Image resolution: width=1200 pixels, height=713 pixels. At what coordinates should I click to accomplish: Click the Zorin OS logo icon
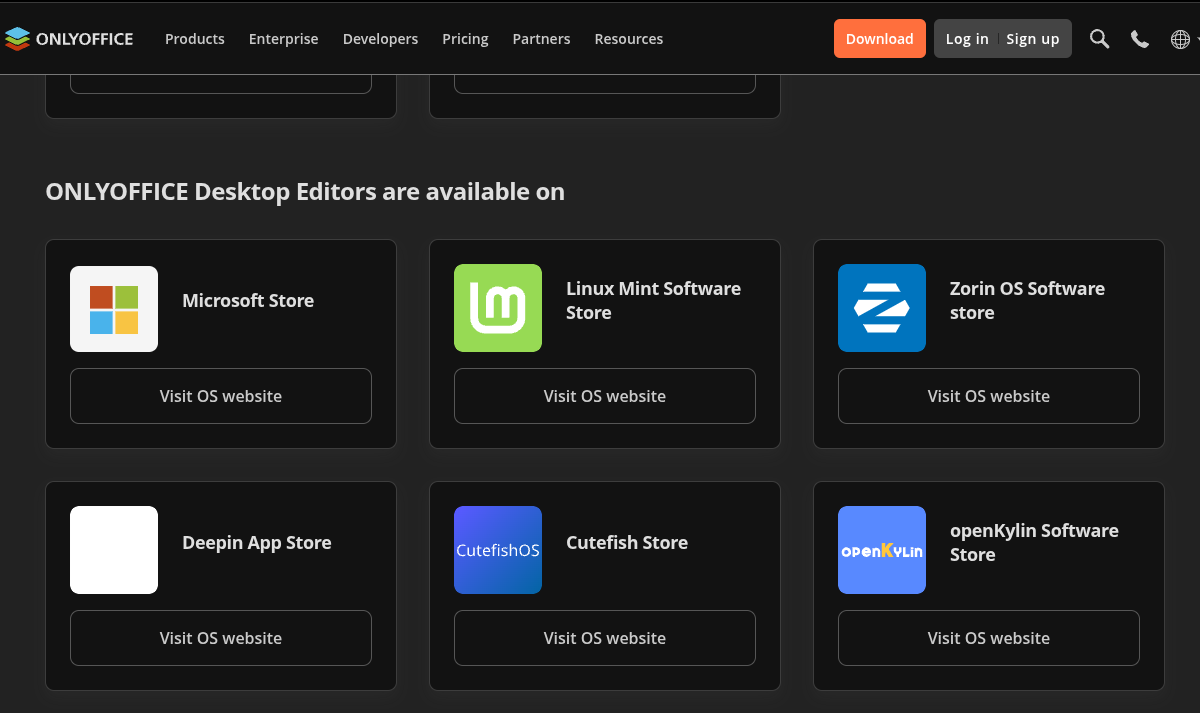coord(882,308)
